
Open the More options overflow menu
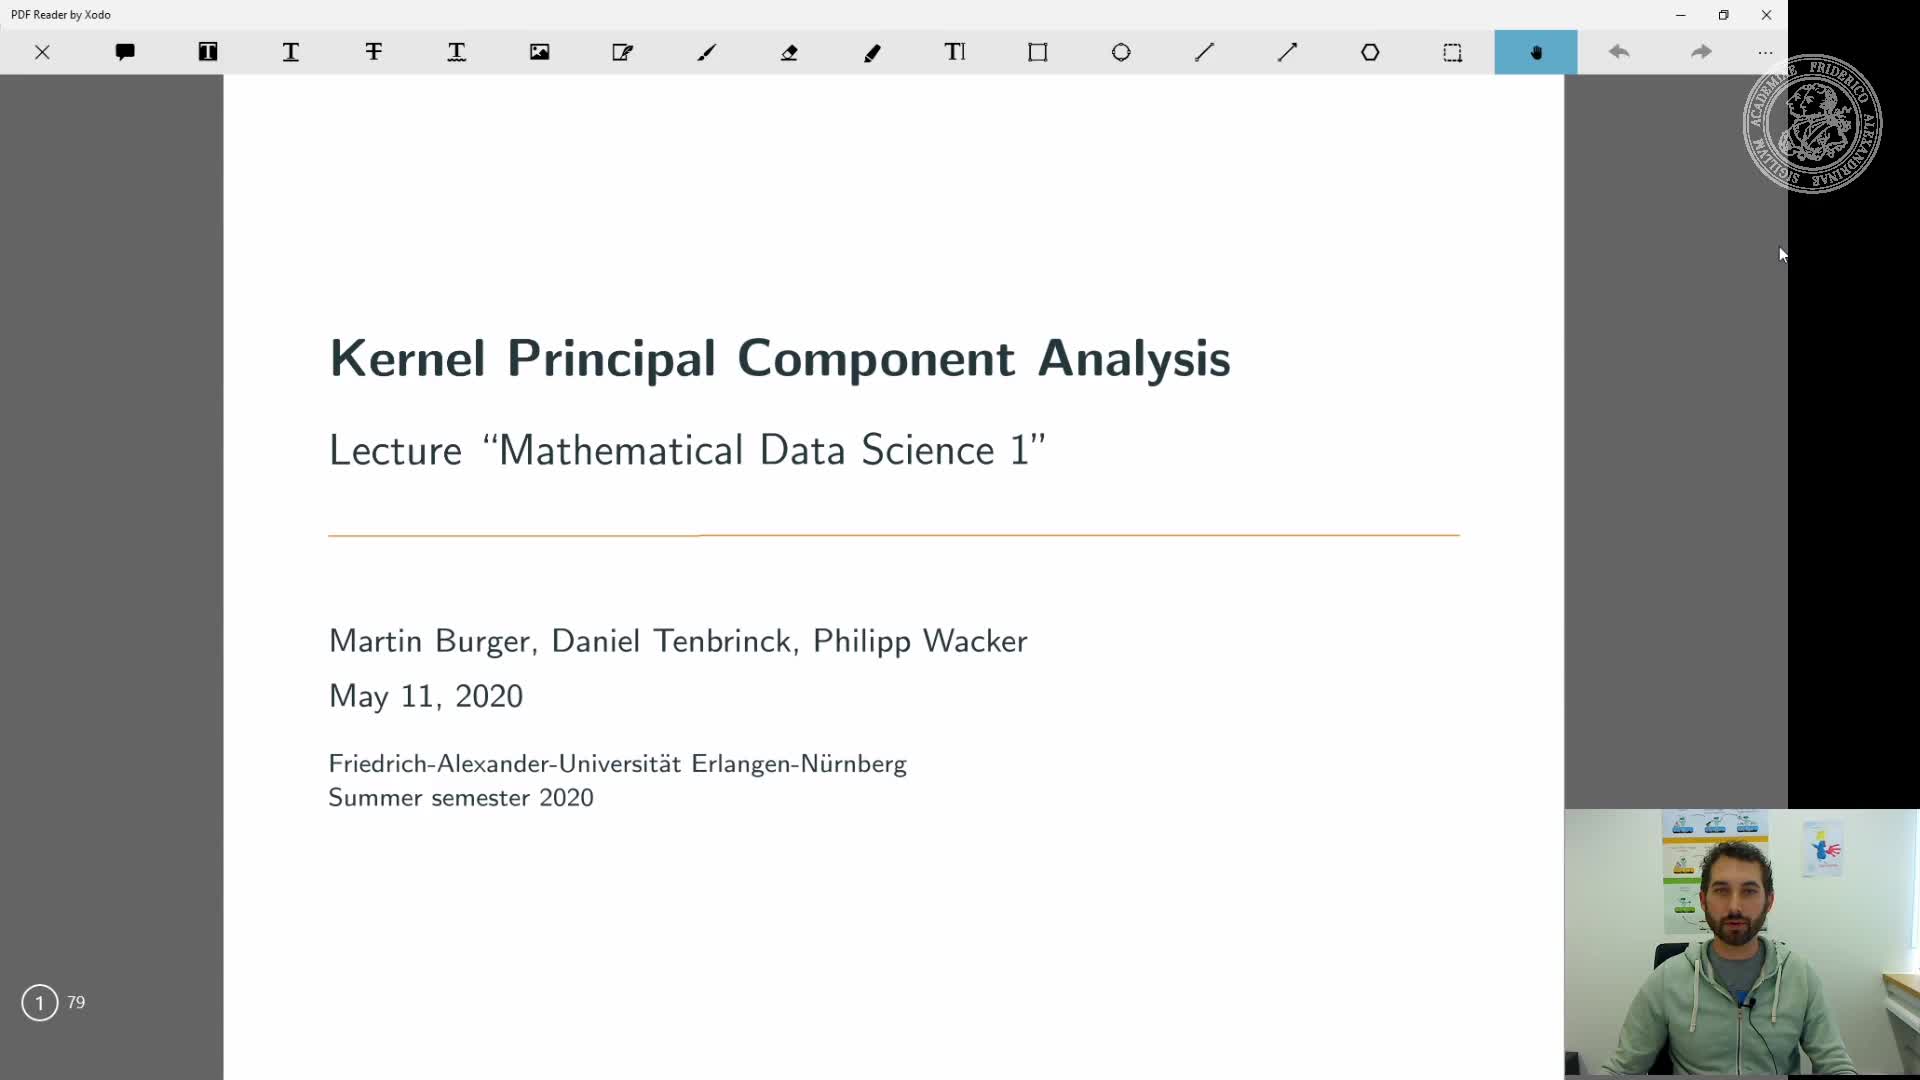(1765, 52)
